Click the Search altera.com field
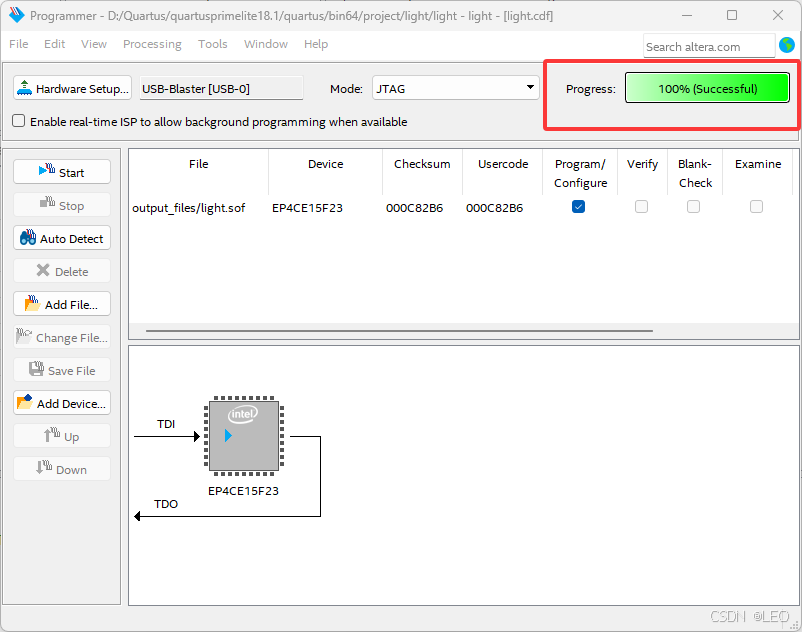Screen dimensions: 802x632 (x=709, y=47)
